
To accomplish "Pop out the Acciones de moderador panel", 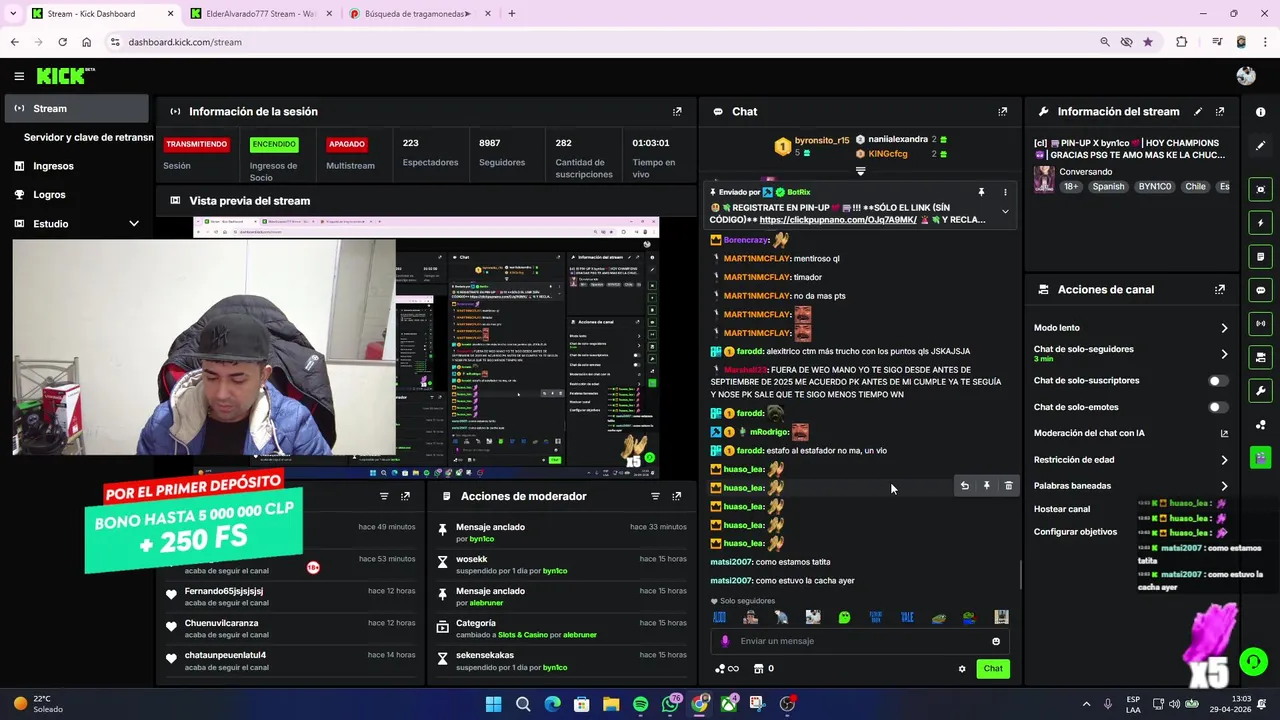I will pos(677,496).
